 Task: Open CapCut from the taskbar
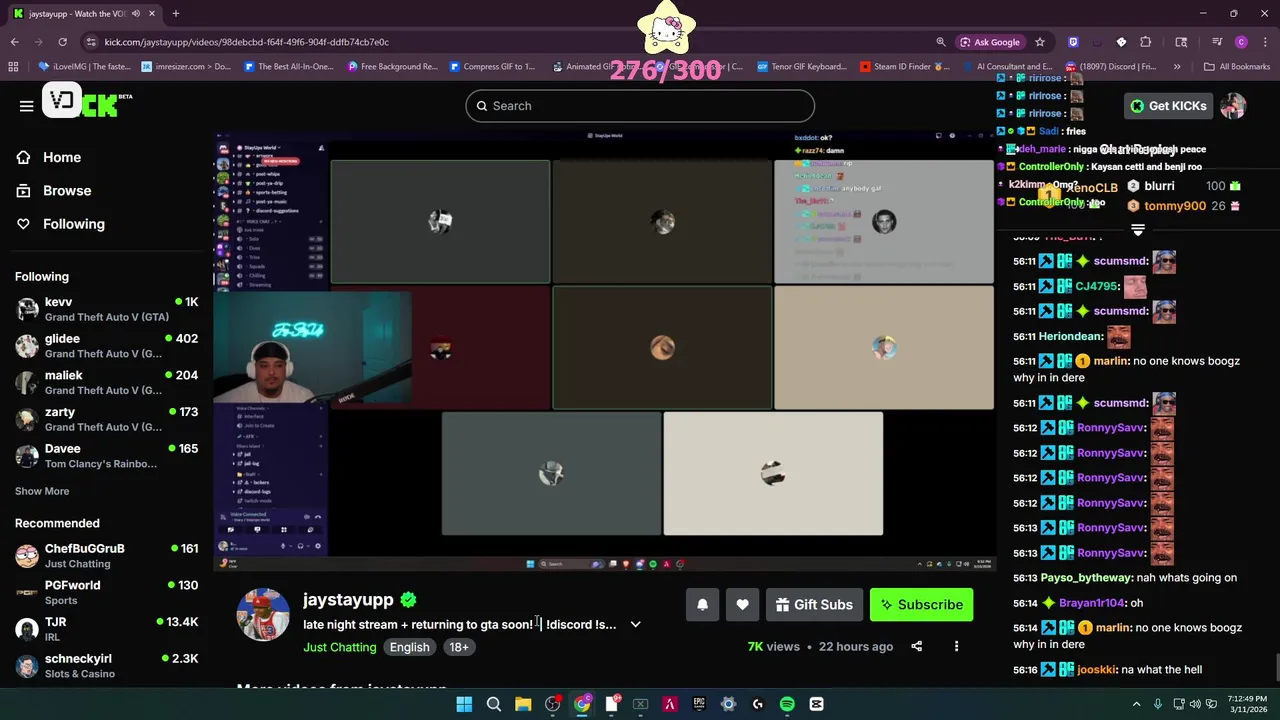pyautogui.click(x=816, y=704)
